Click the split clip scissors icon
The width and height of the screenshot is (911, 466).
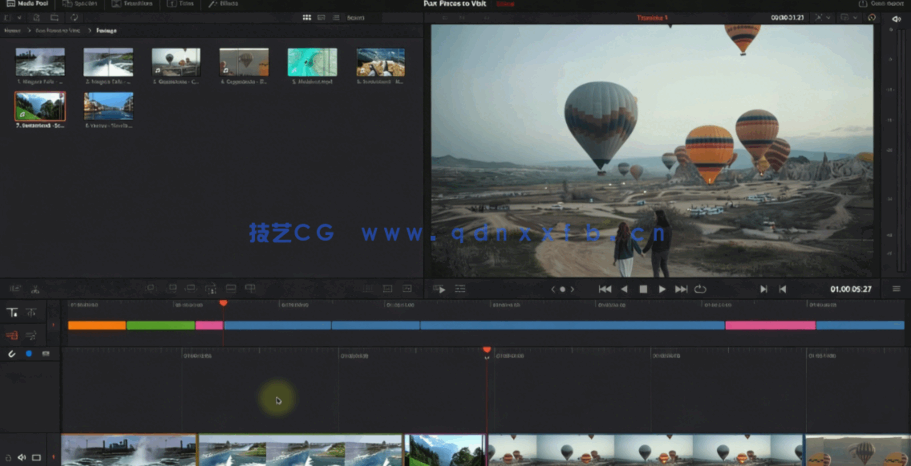(35, 288)
